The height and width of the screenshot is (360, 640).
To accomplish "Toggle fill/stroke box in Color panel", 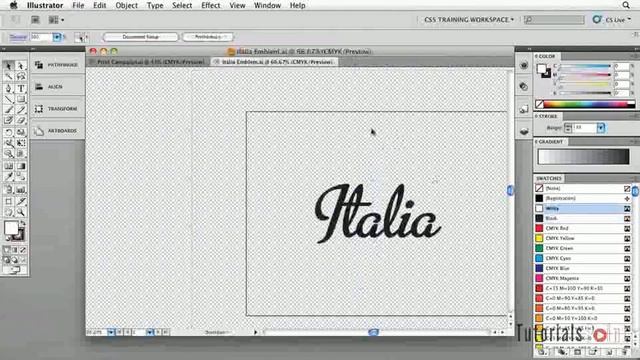I will click(x=543, y=71).
